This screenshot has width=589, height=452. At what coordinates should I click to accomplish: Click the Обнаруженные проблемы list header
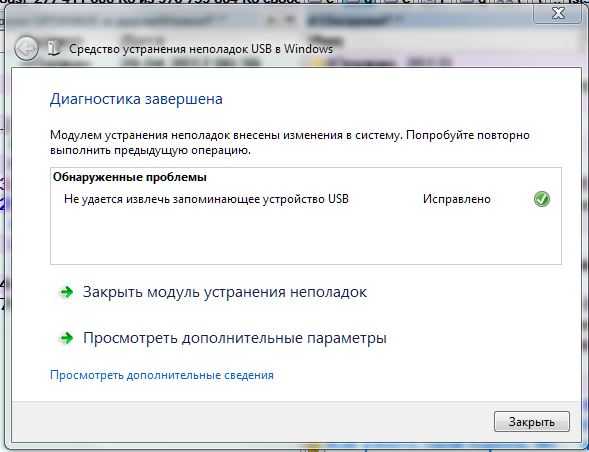pos(130,177)
